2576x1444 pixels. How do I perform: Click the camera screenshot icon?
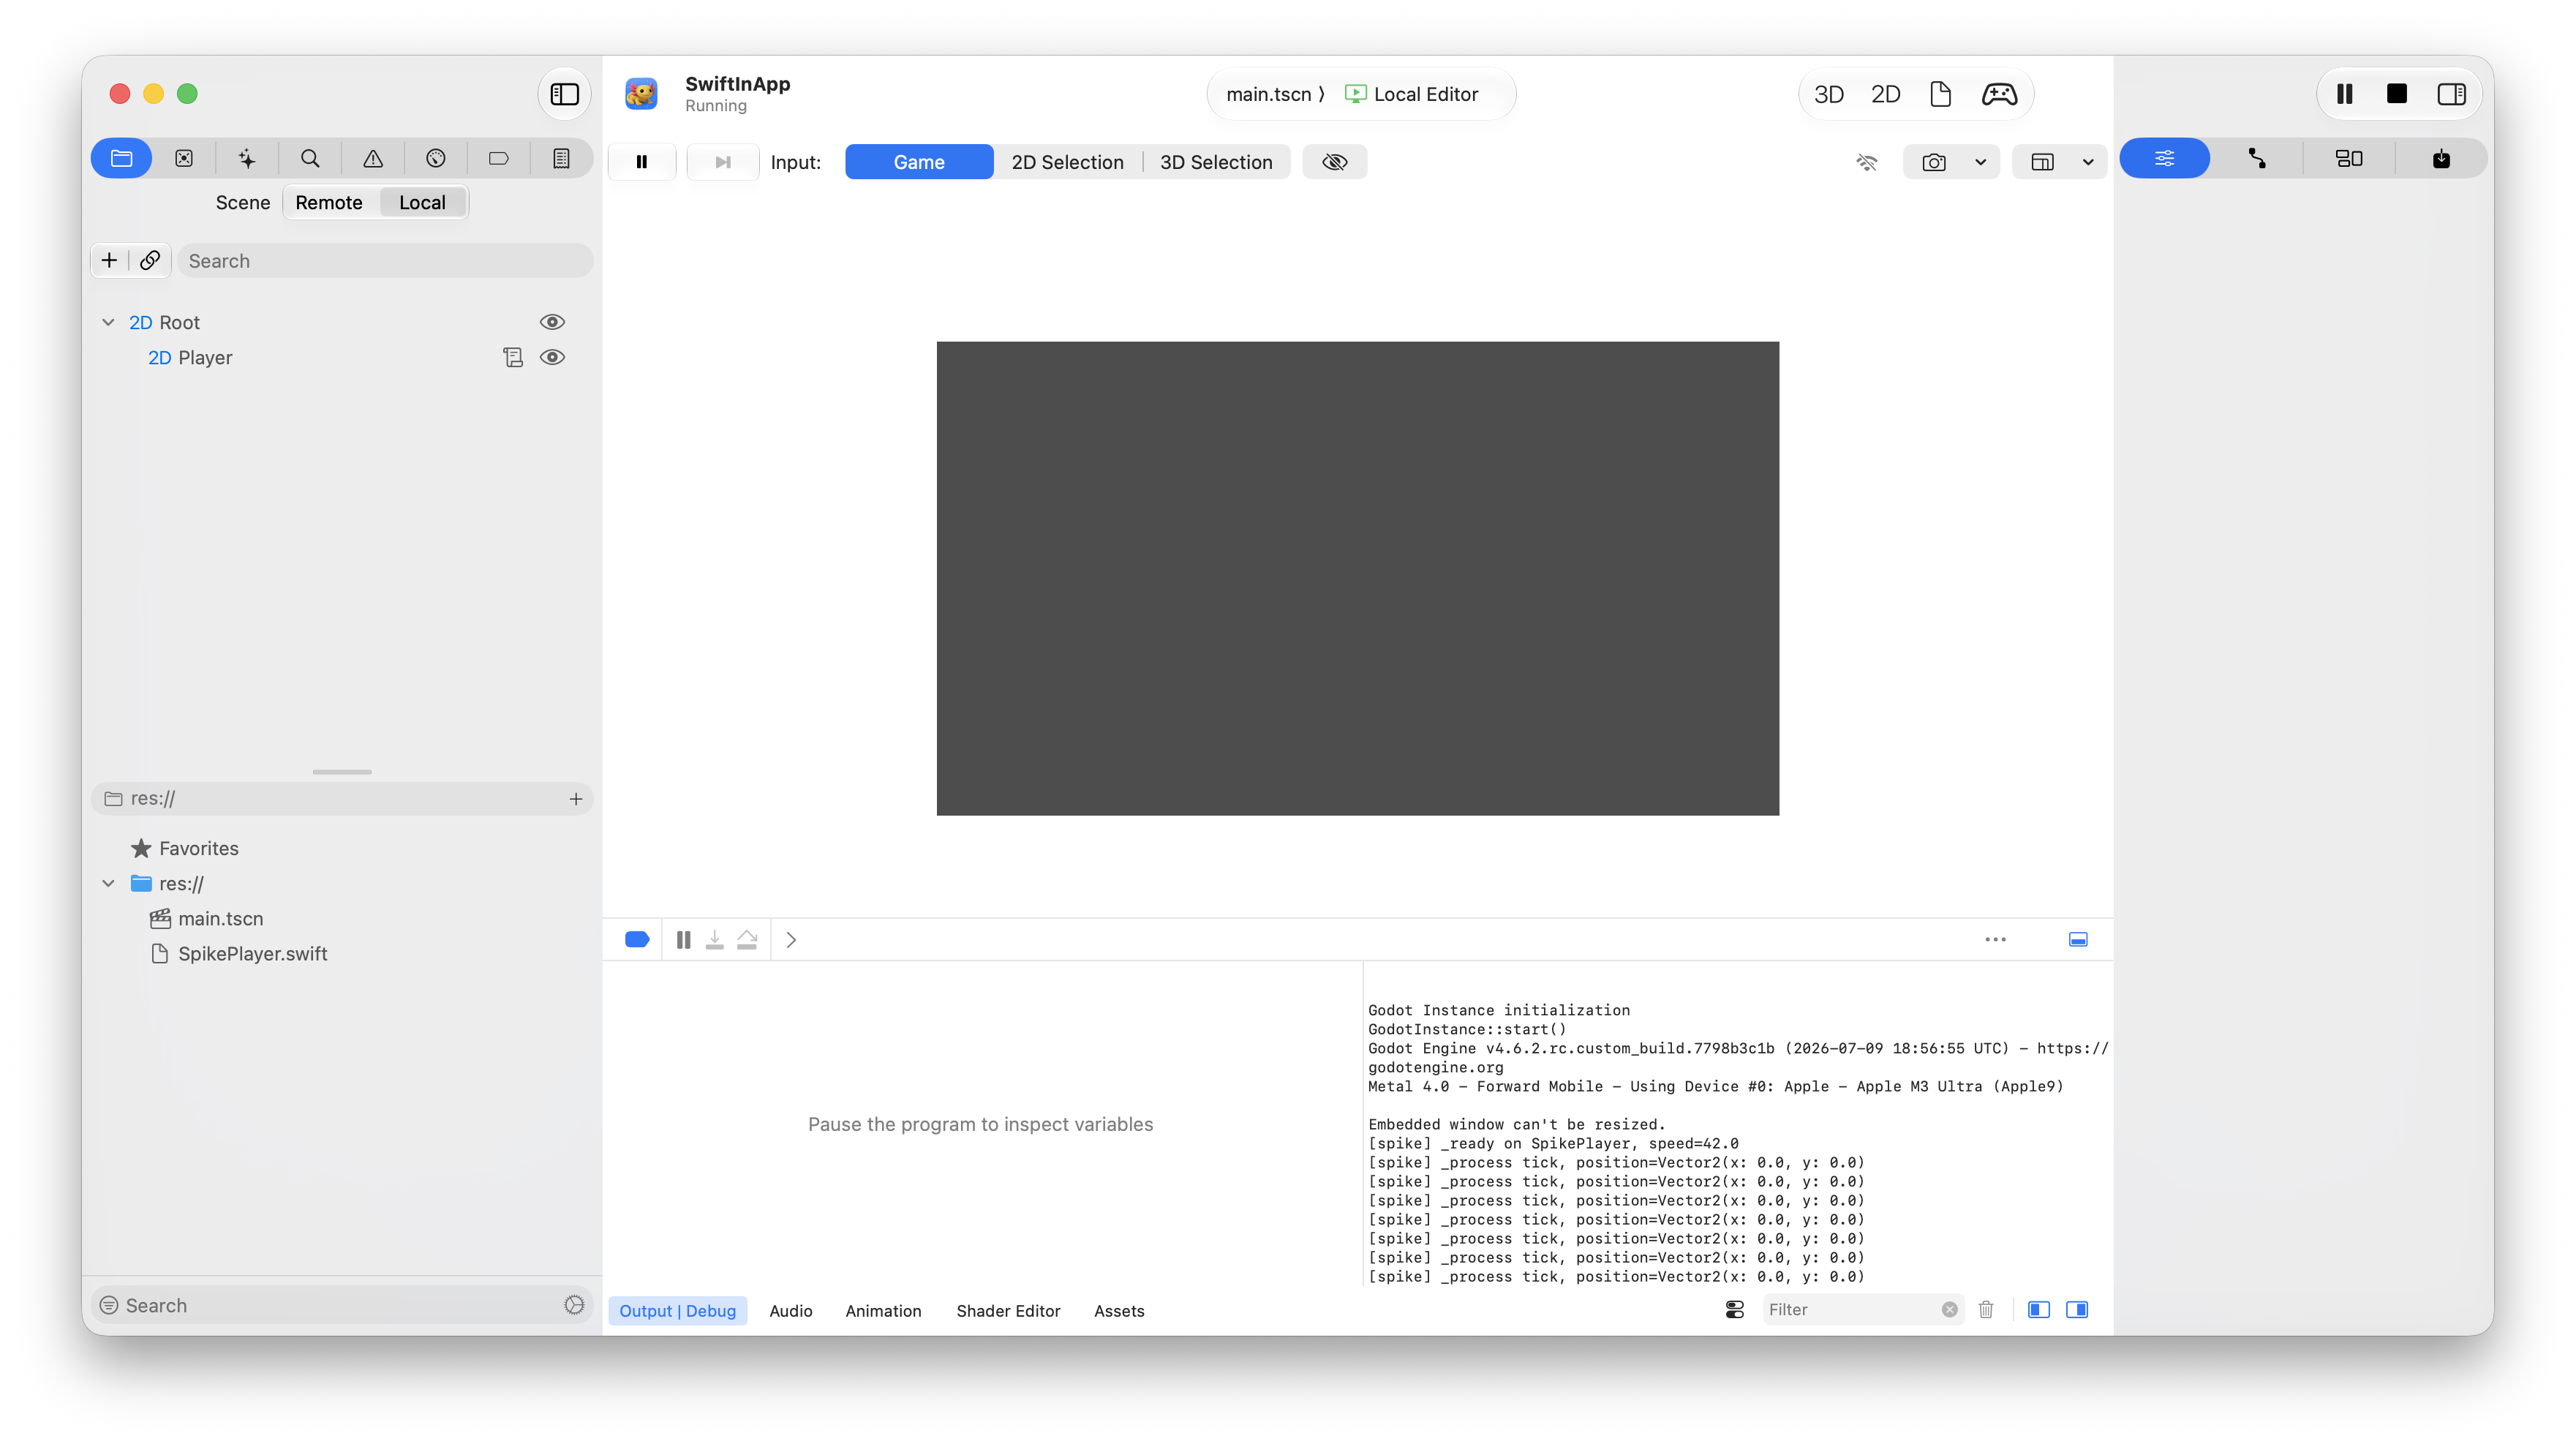1934,162
